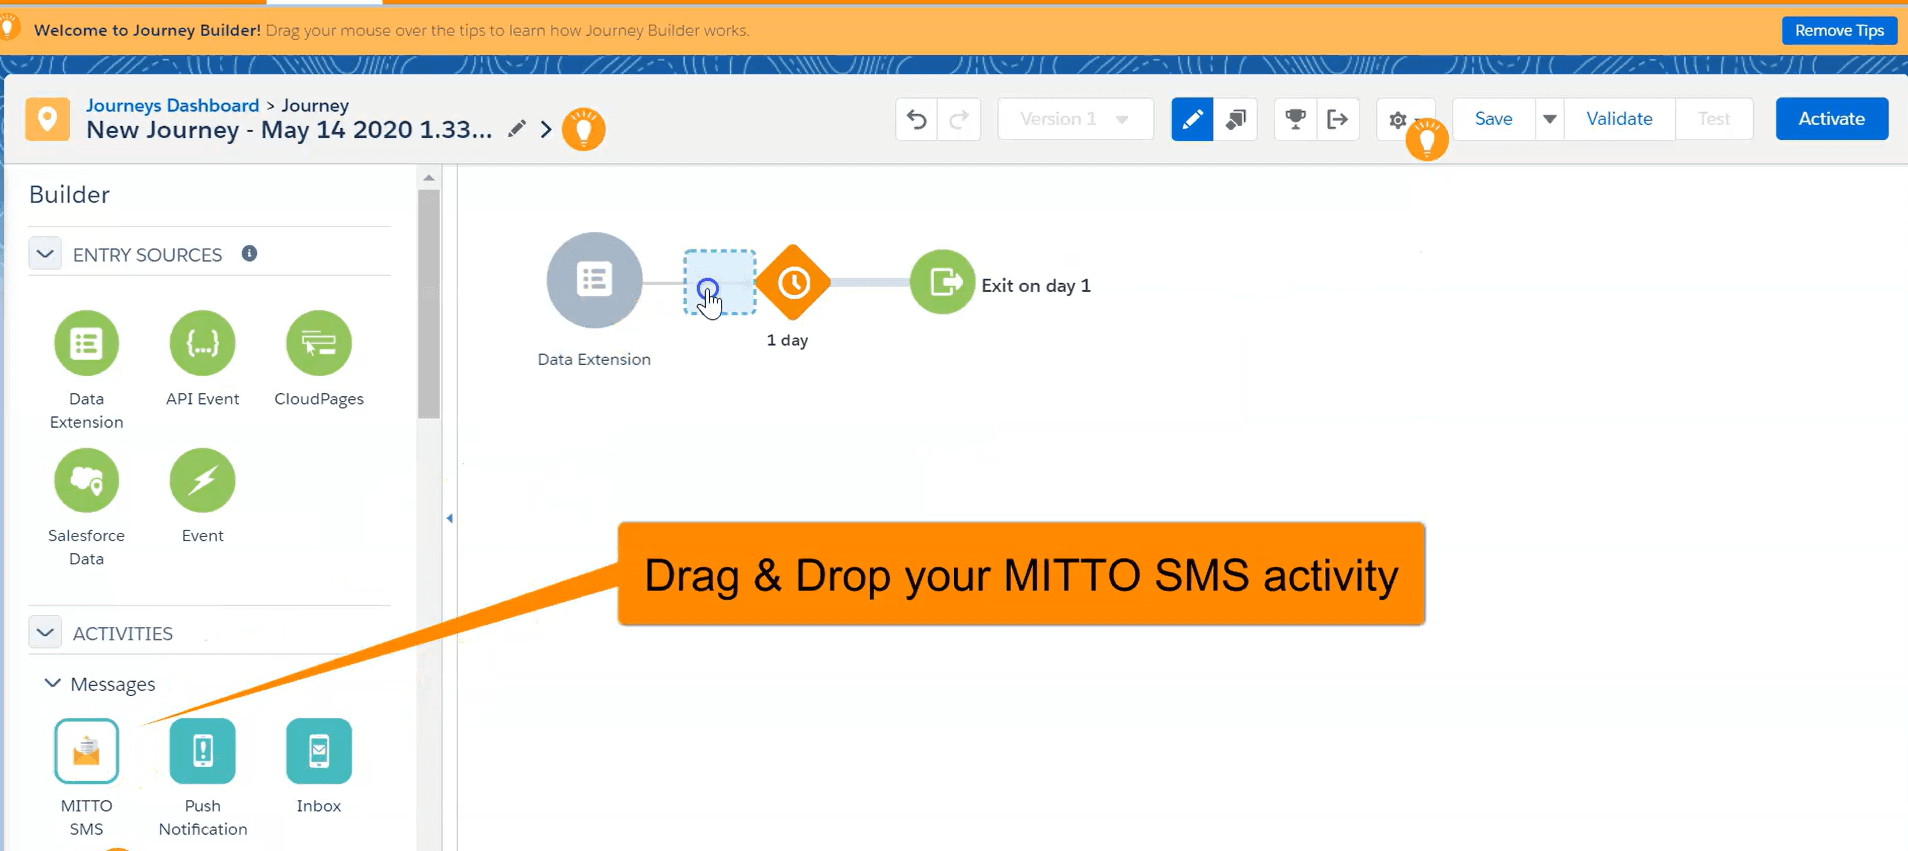This screenshot has width=1908, height=851.
Task: Open the Journeys Dashboard breadcrumb link
Action: pos(172,105)
